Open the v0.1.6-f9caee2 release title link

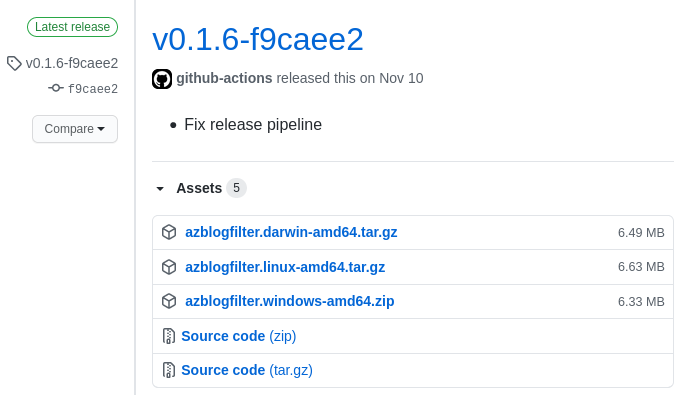[x=257, y=40]
